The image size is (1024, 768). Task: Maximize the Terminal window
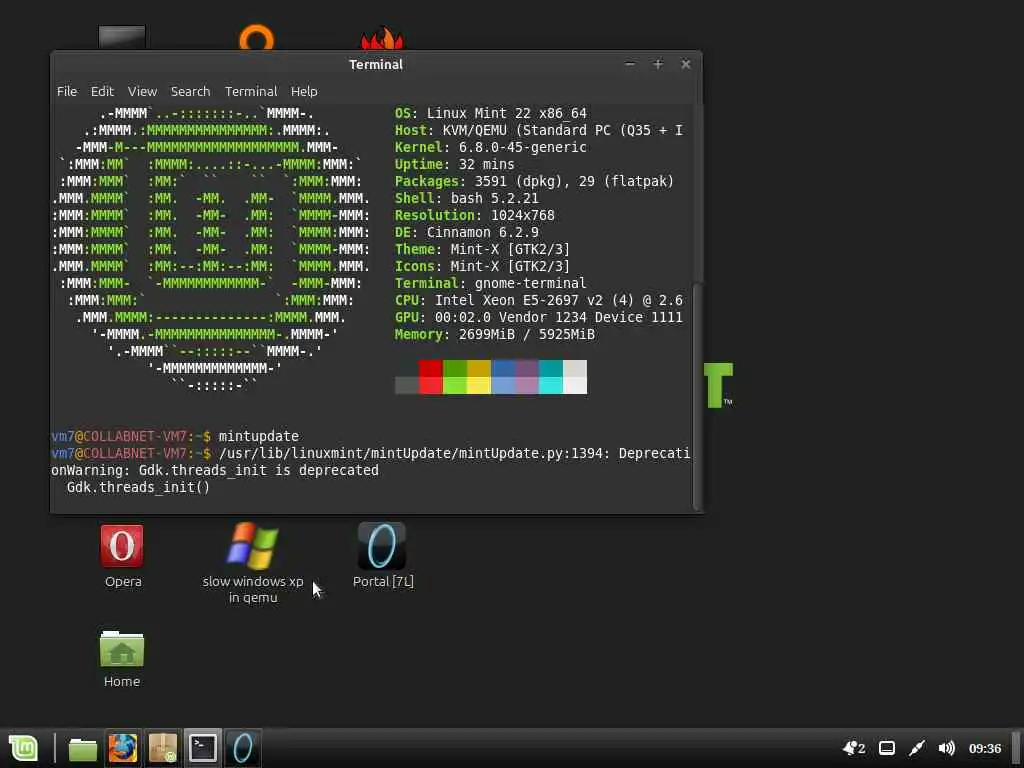(x=658, y=64)
